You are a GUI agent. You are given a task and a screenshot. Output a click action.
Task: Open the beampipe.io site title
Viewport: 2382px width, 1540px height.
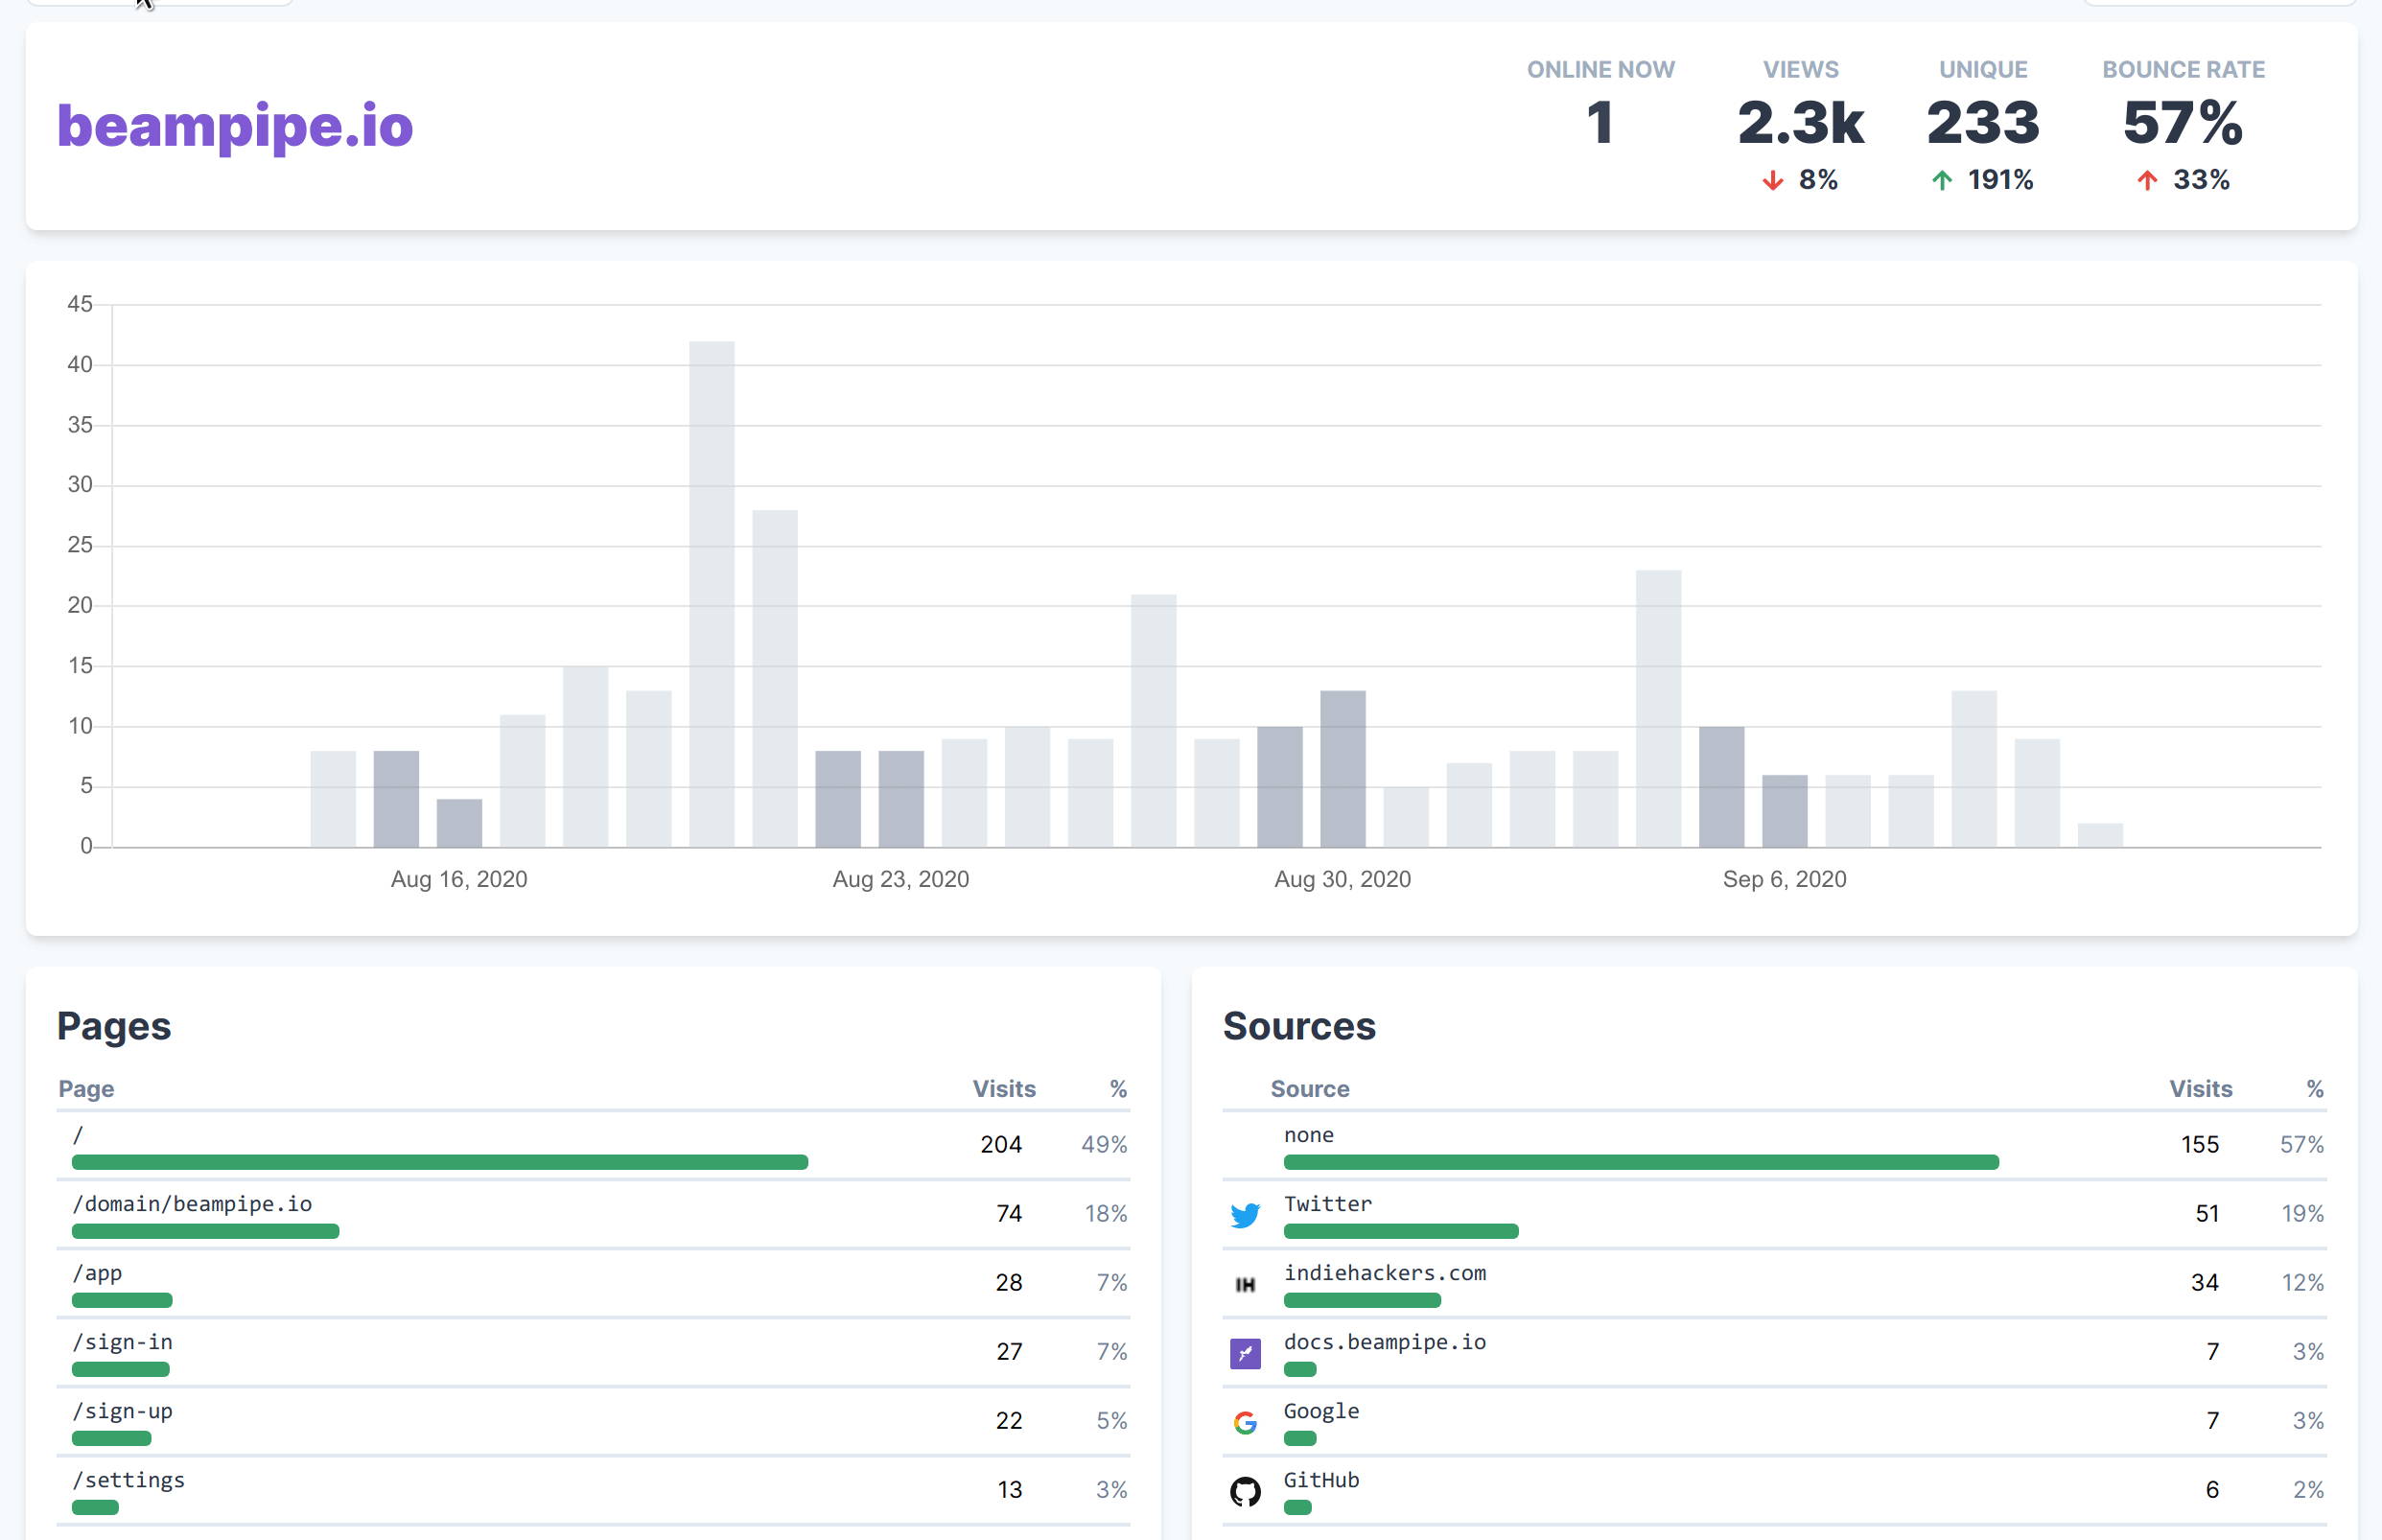coord(235,126)
